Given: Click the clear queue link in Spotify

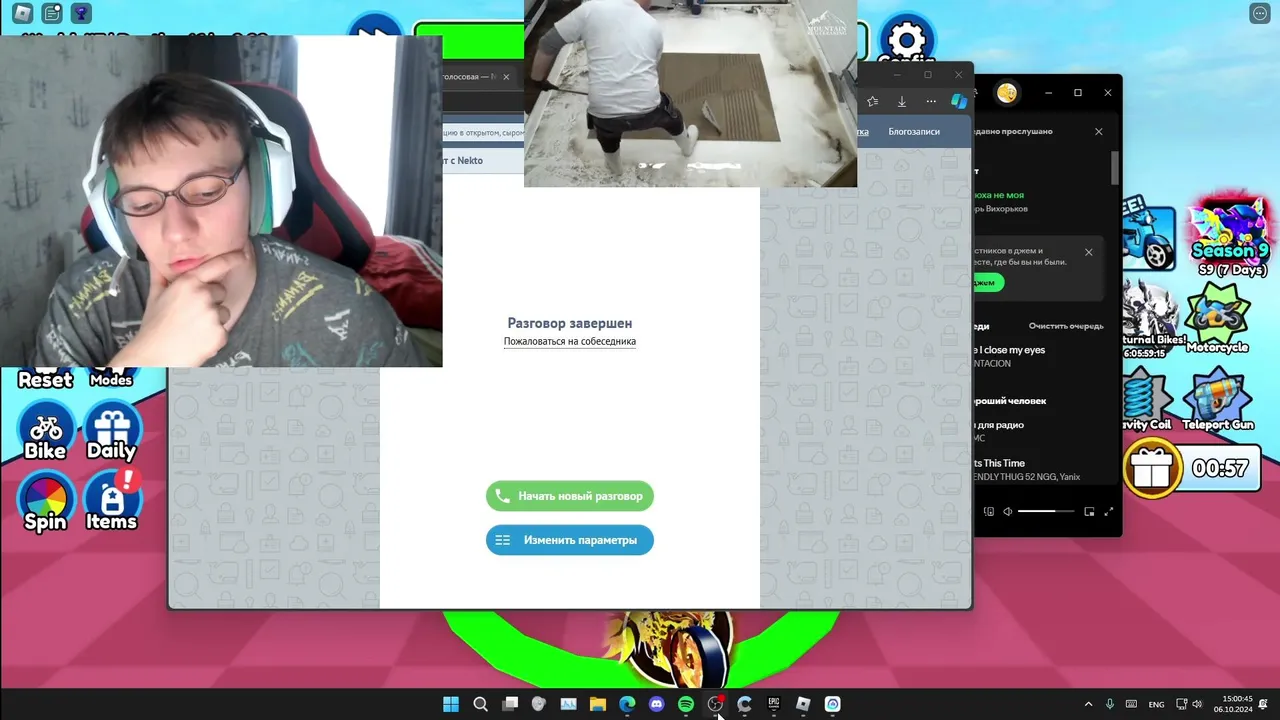Looking at the screenshot, I should click(1066, 326).
